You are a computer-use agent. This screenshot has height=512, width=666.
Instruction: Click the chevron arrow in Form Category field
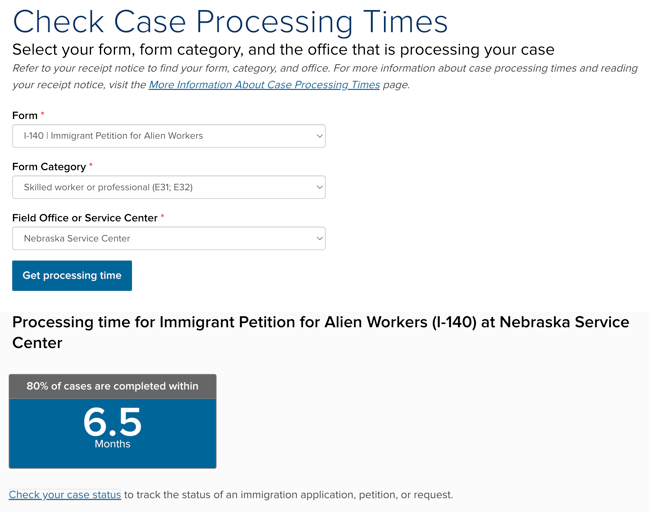coord(319,187)
